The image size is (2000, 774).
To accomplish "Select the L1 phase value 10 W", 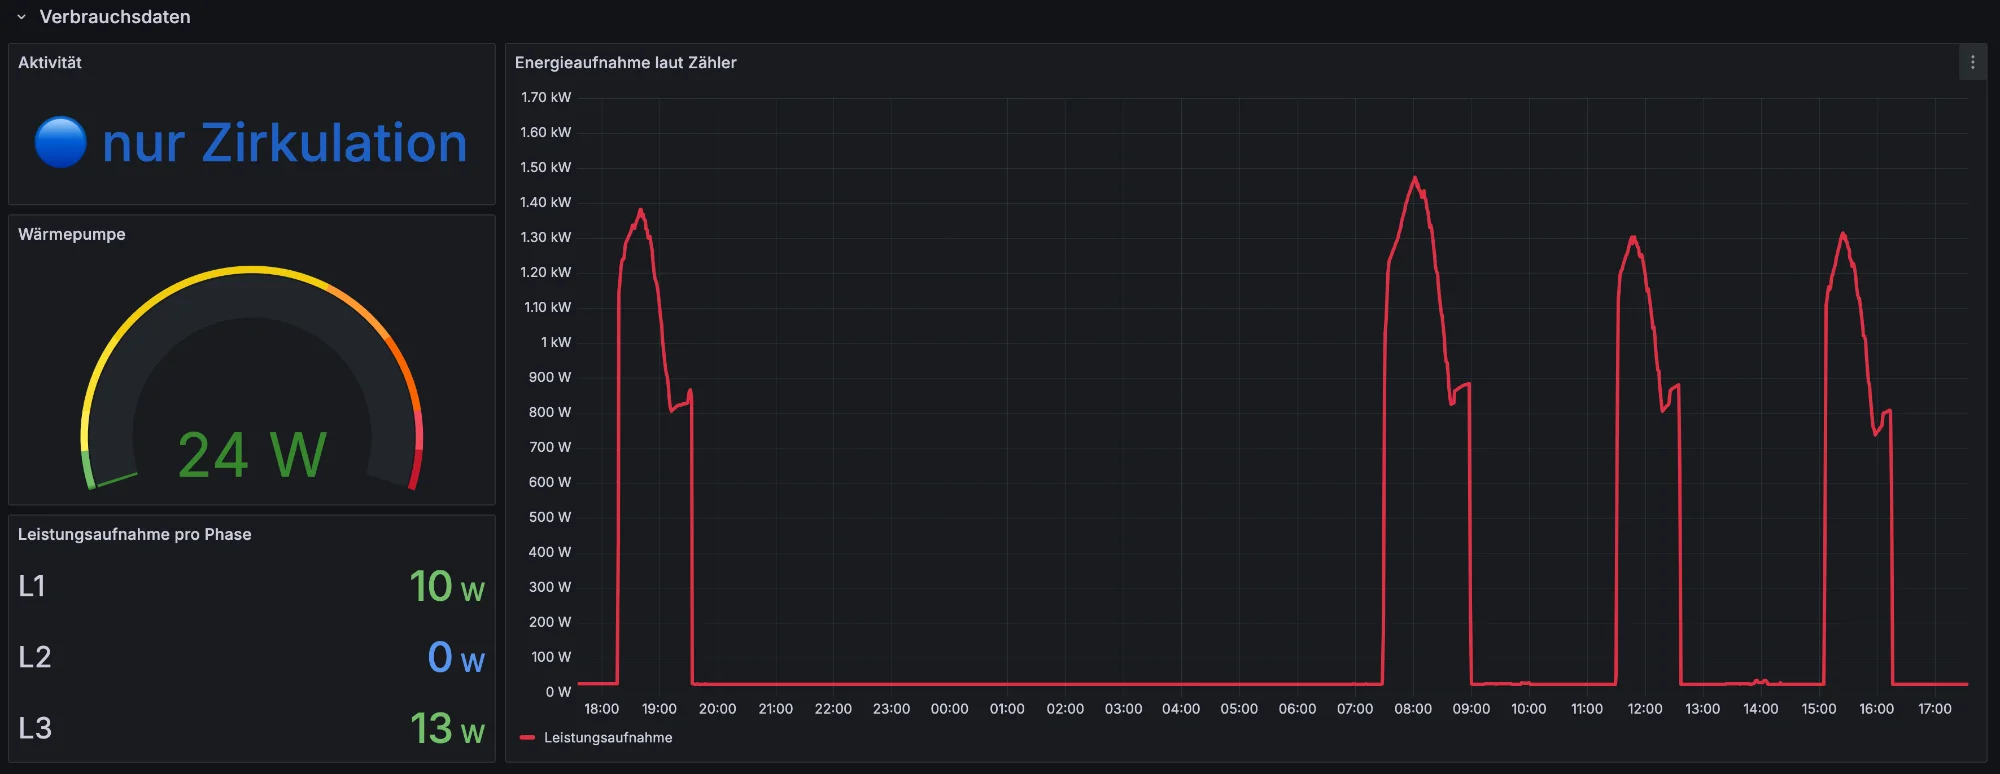I will (x=446, y=586).
